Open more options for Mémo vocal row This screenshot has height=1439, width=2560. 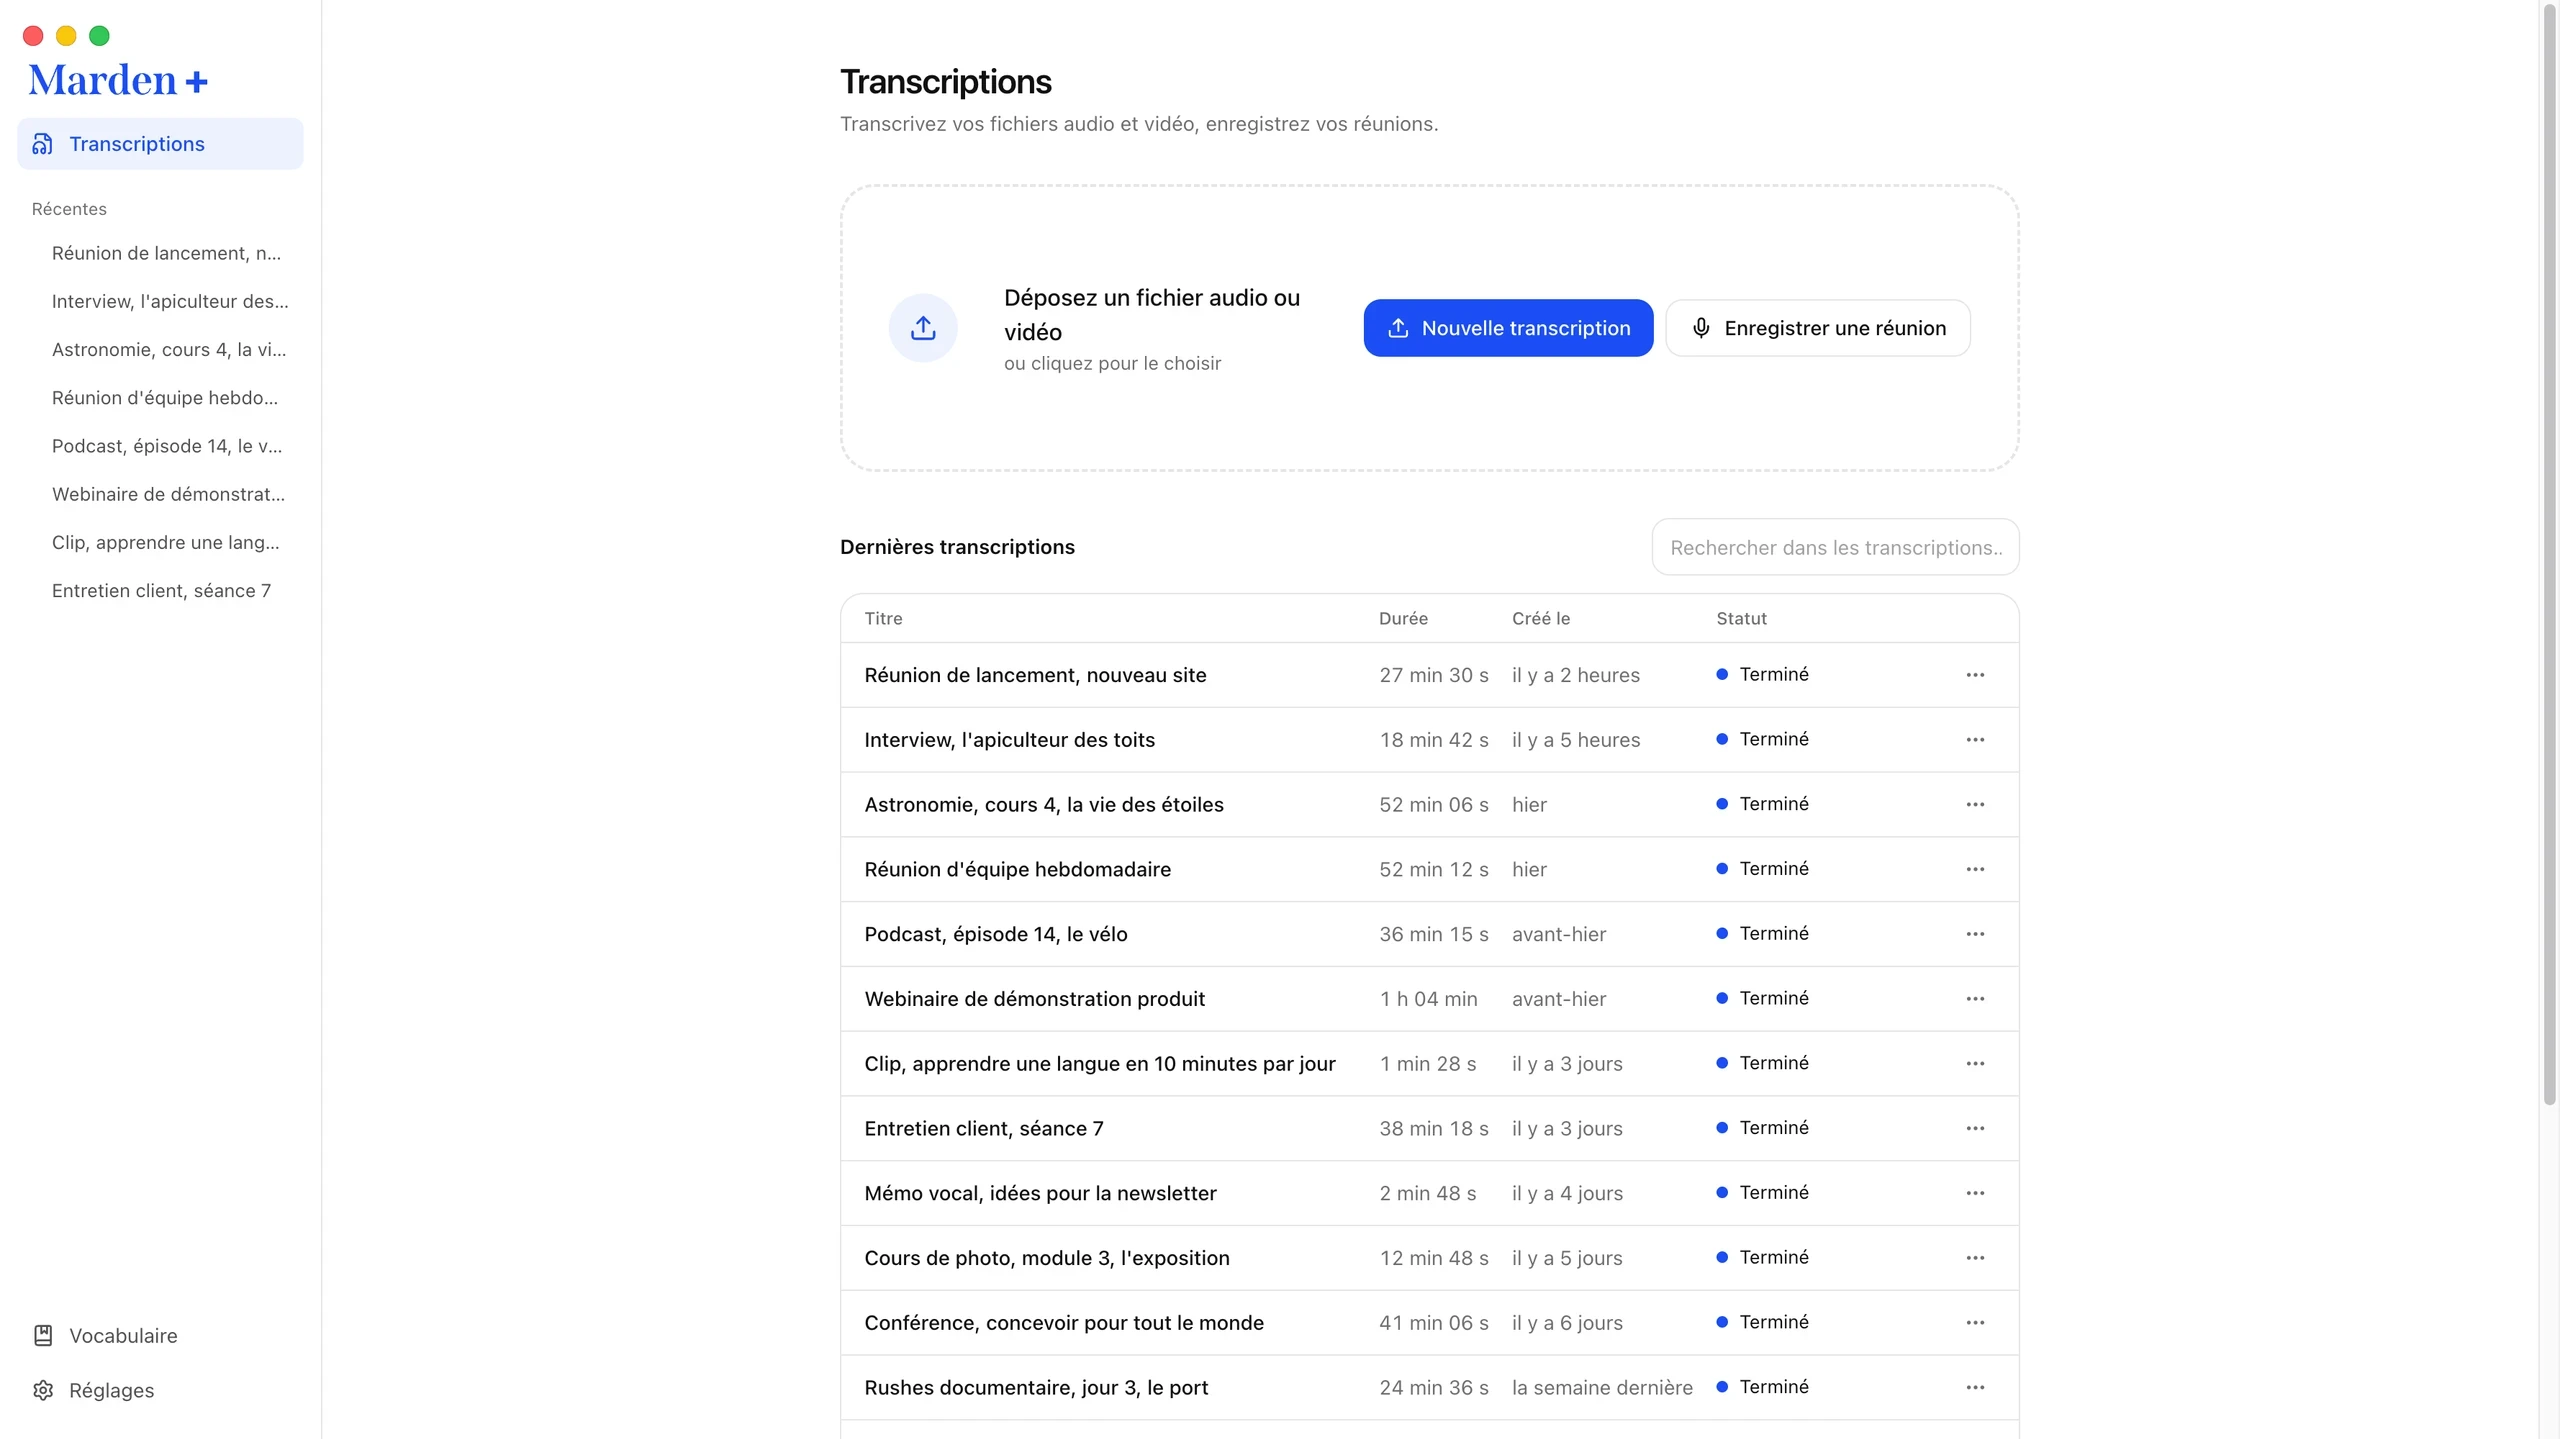tap(1975, 1193)
